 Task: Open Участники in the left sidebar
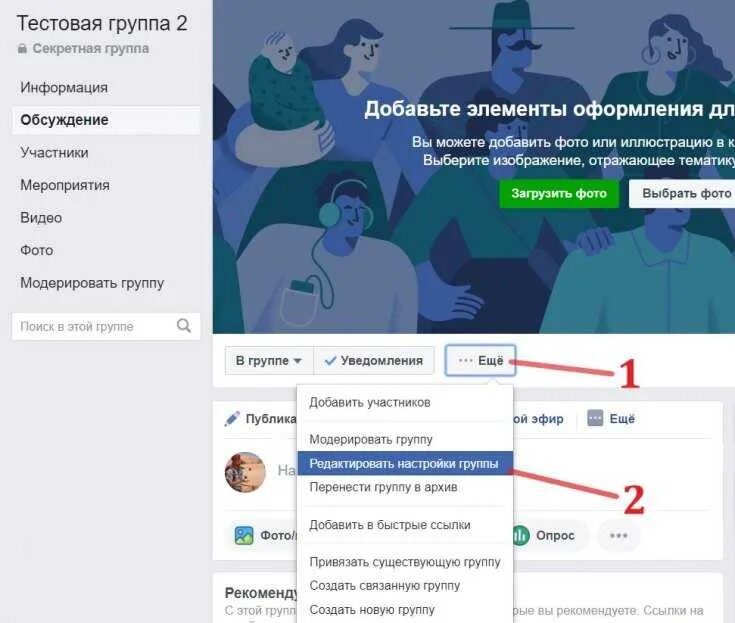54,152
